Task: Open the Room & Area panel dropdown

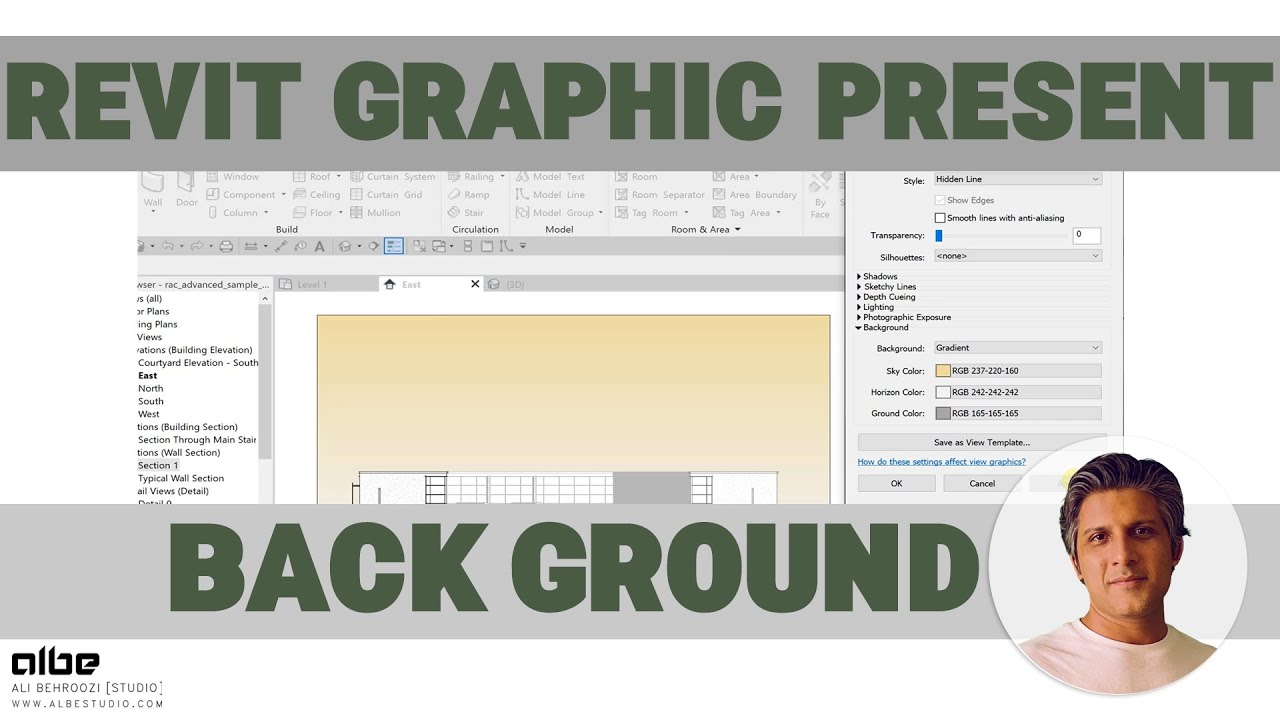Action: tap(706, 229)
